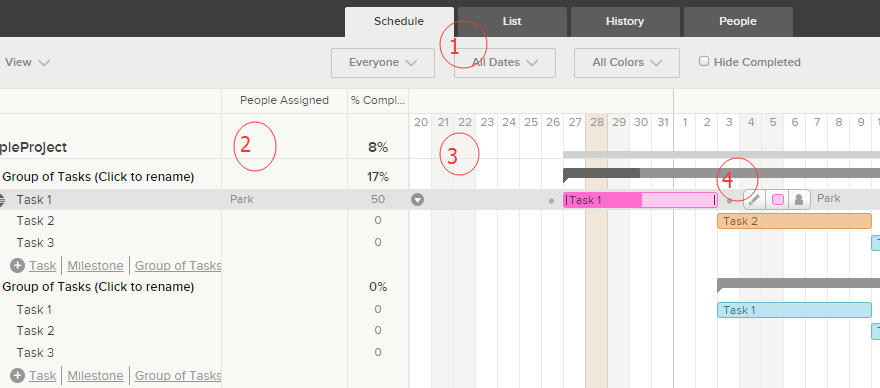Expand the View menu chevron
Viewport: 880px width, 388px height.
point(44,63)
